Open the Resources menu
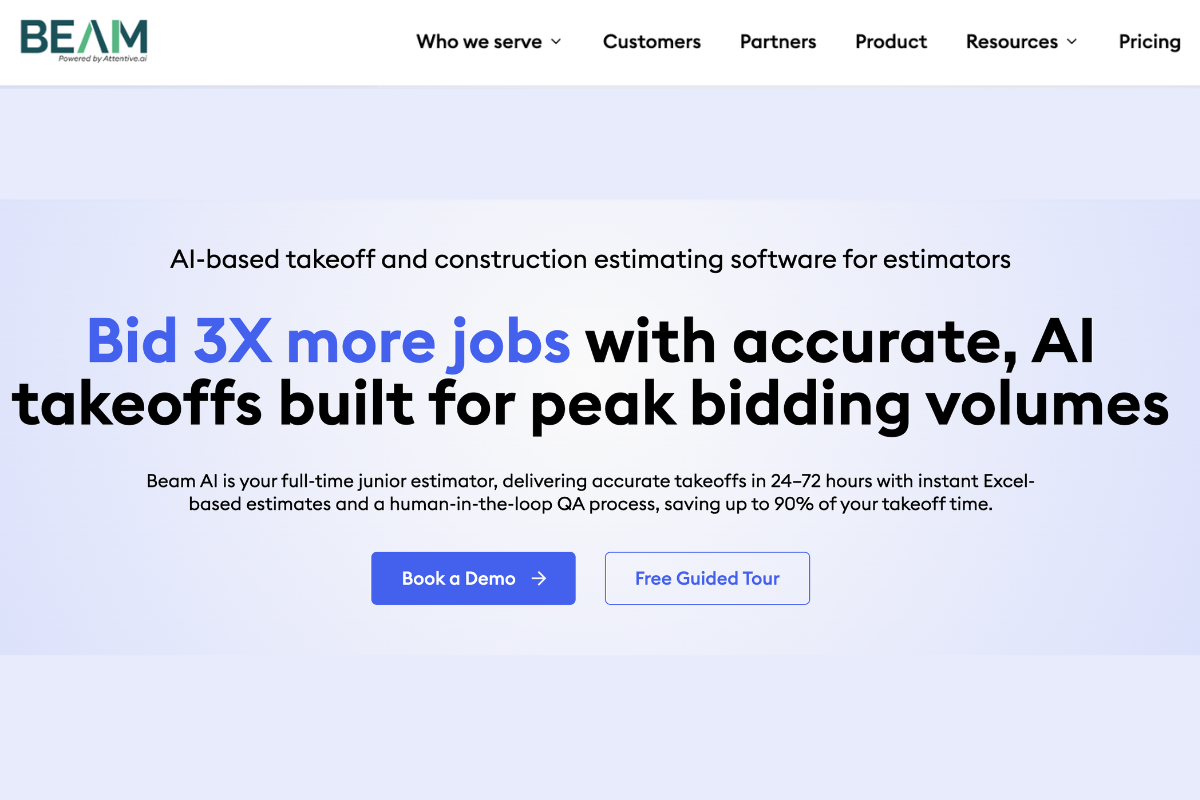Viewport: 1200px width, 800px height. coord(1011,42)
